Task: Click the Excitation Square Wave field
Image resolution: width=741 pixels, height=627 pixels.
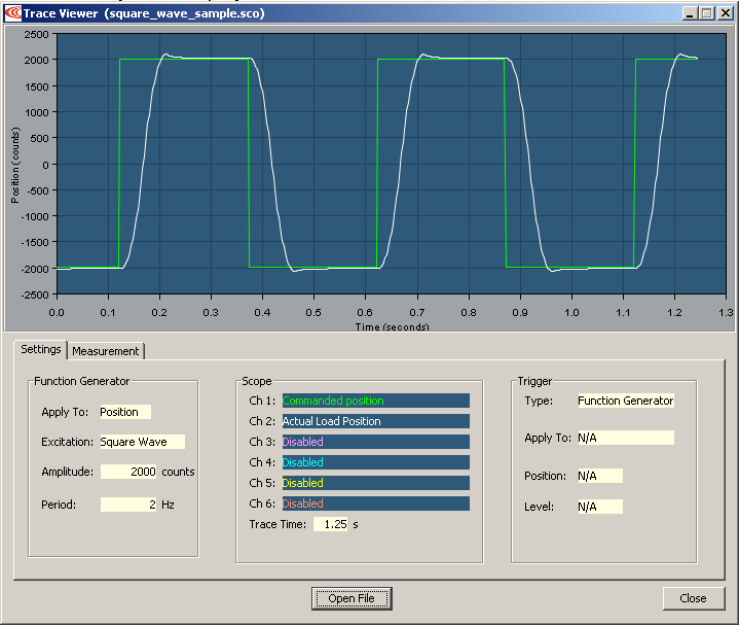Action: pos(142,442)
